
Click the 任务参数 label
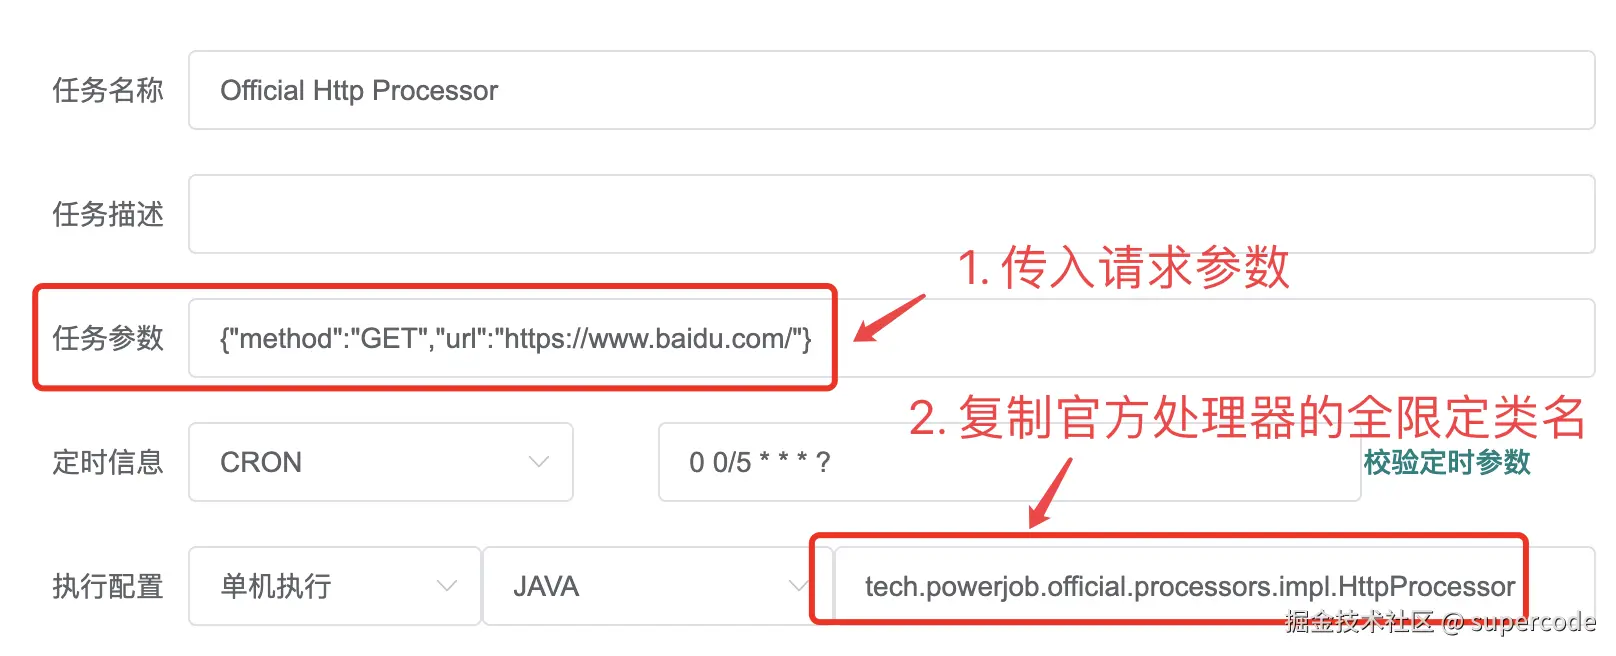pyautogui.click(x=108, y=338)
